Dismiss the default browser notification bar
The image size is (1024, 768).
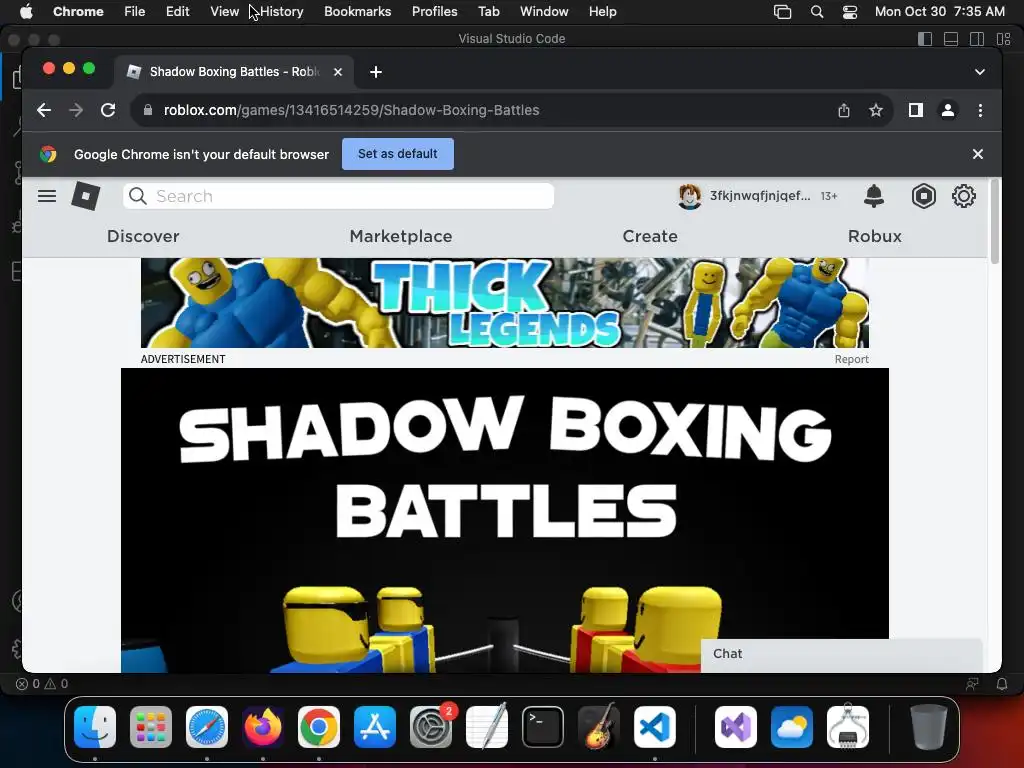[x=978, y=154]
